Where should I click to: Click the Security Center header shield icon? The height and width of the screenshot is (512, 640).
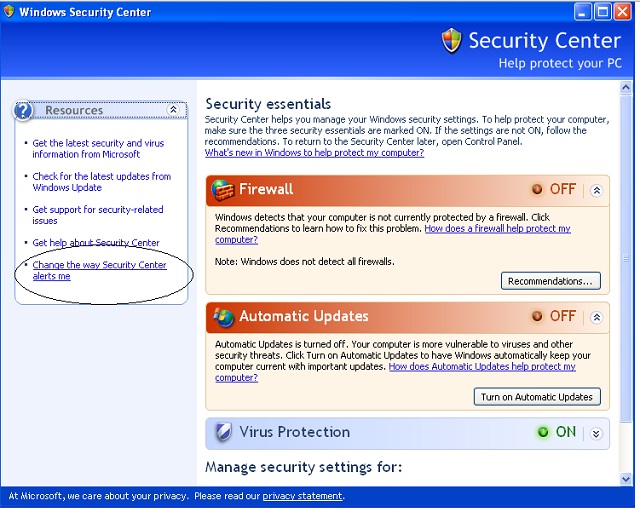[x=452, y=41]
